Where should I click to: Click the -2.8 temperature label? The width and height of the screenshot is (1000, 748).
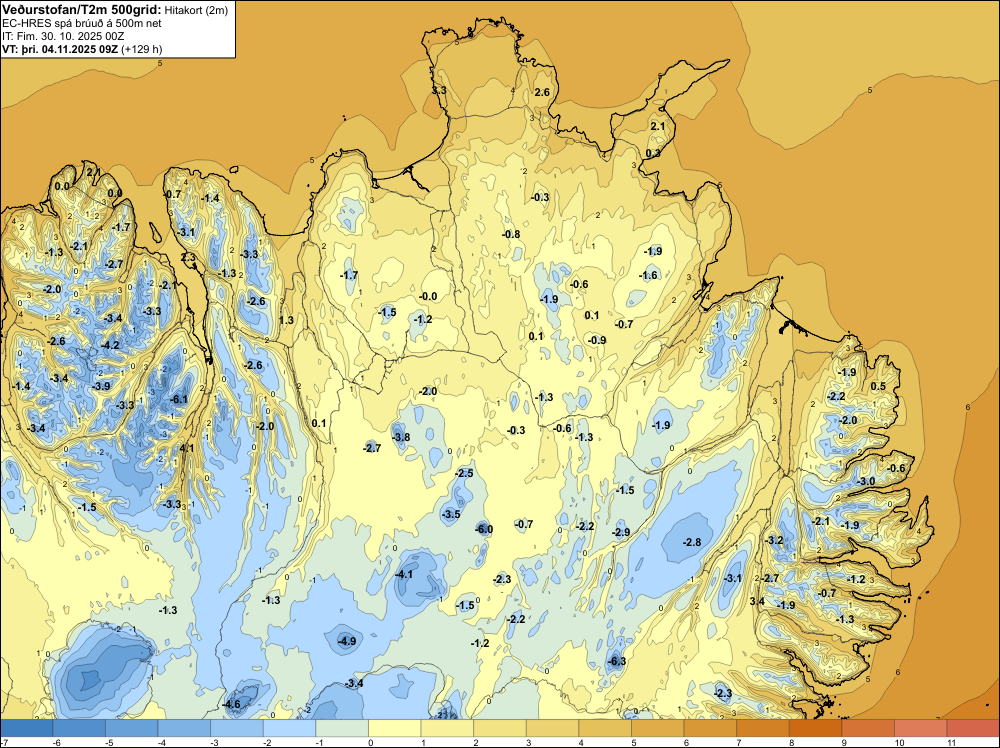point(692,542)
